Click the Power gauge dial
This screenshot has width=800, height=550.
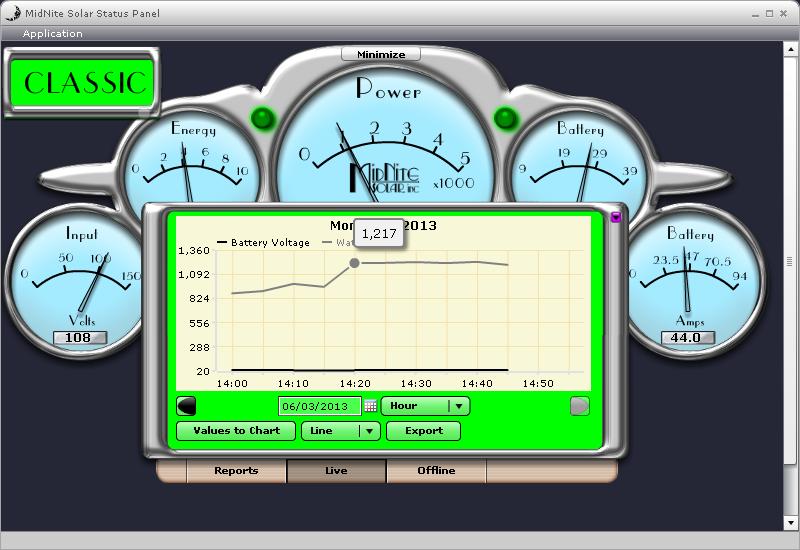tap(386, 137)
